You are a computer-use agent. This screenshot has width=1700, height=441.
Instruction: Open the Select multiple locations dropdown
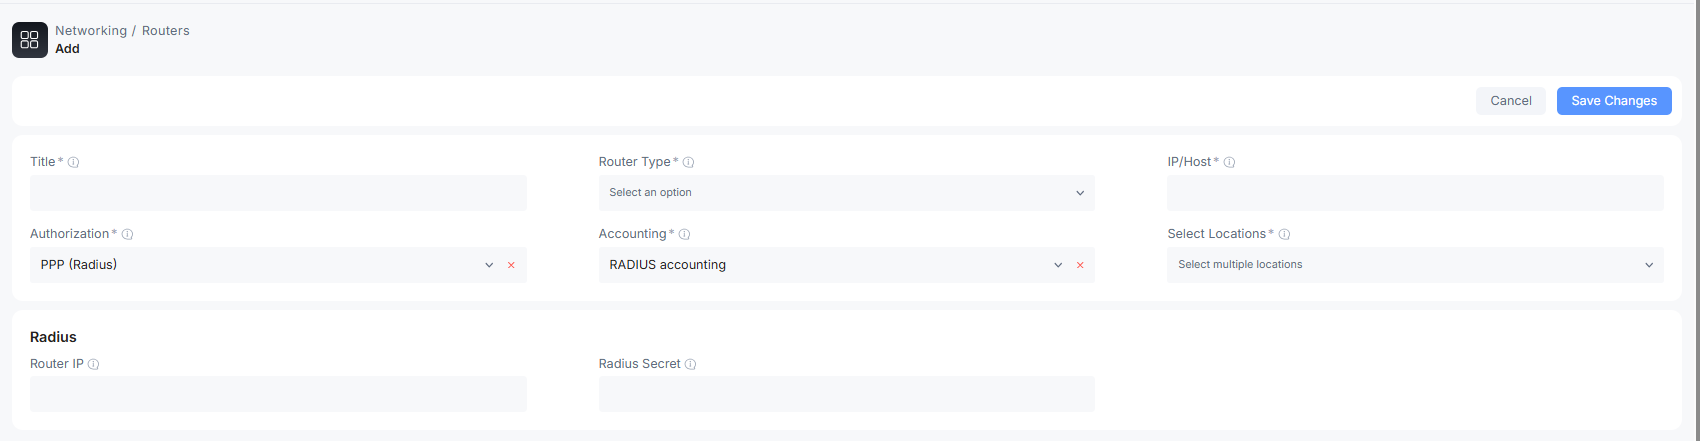(x=1415, y=265)
